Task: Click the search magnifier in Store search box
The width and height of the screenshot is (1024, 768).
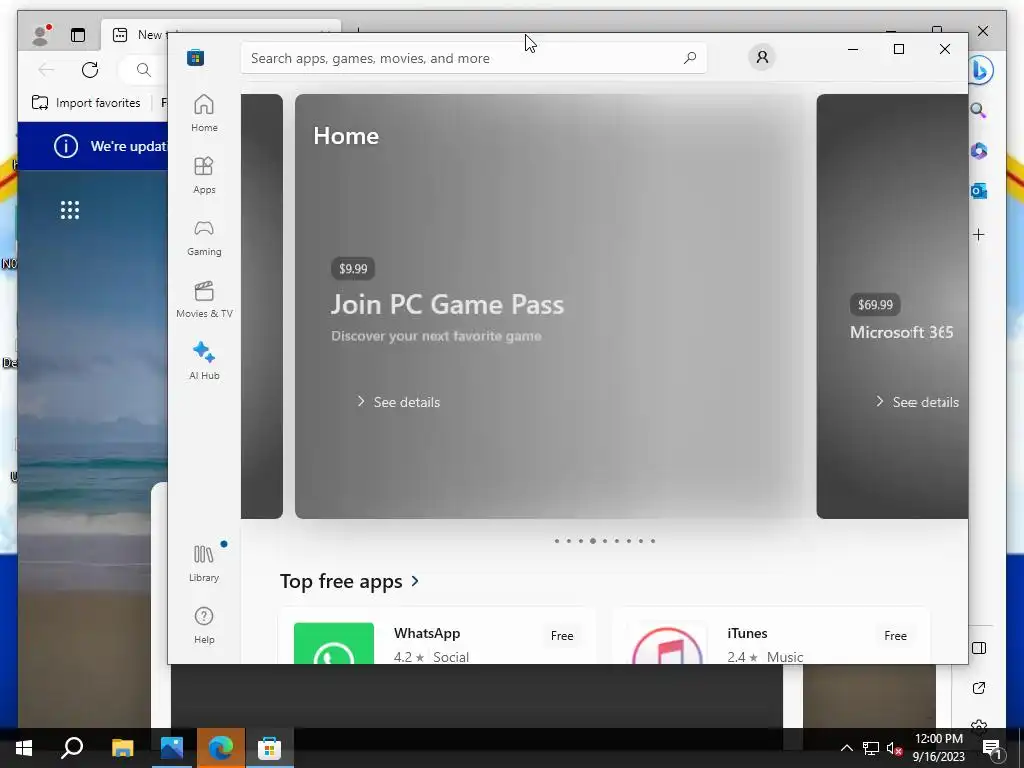Action: [690, 58]
